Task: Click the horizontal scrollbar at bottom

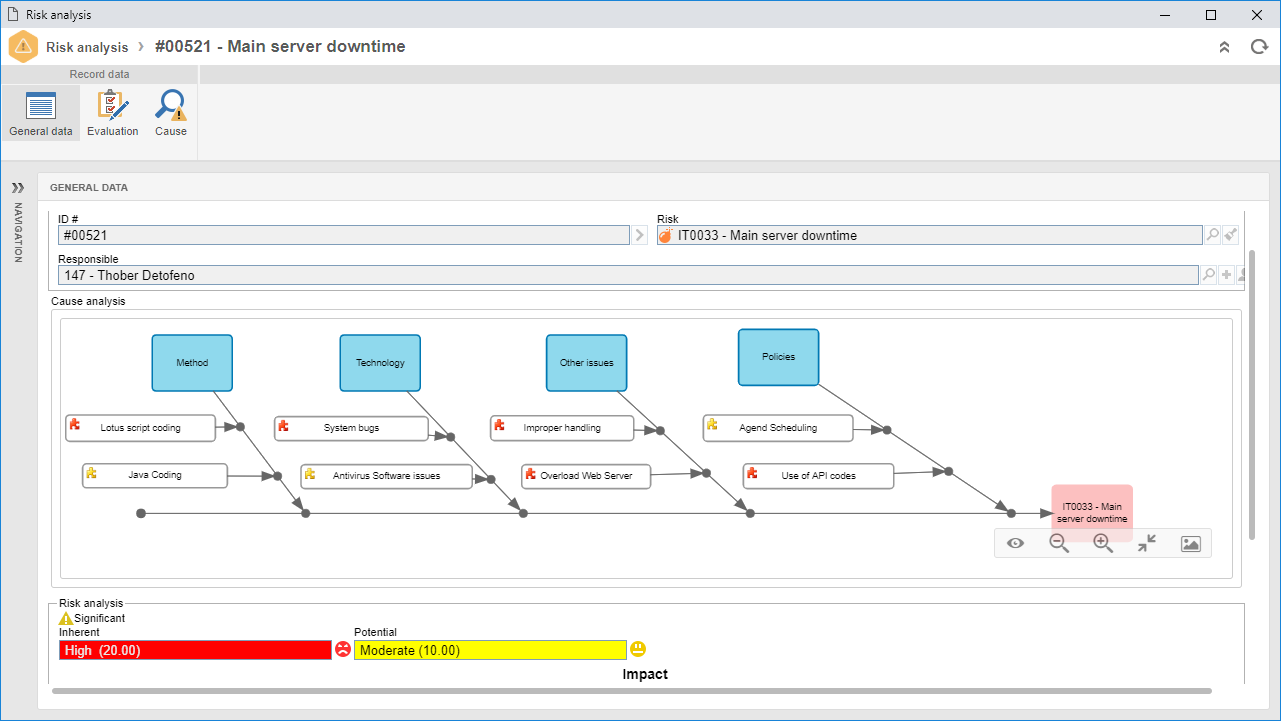Action: [632, 690]
